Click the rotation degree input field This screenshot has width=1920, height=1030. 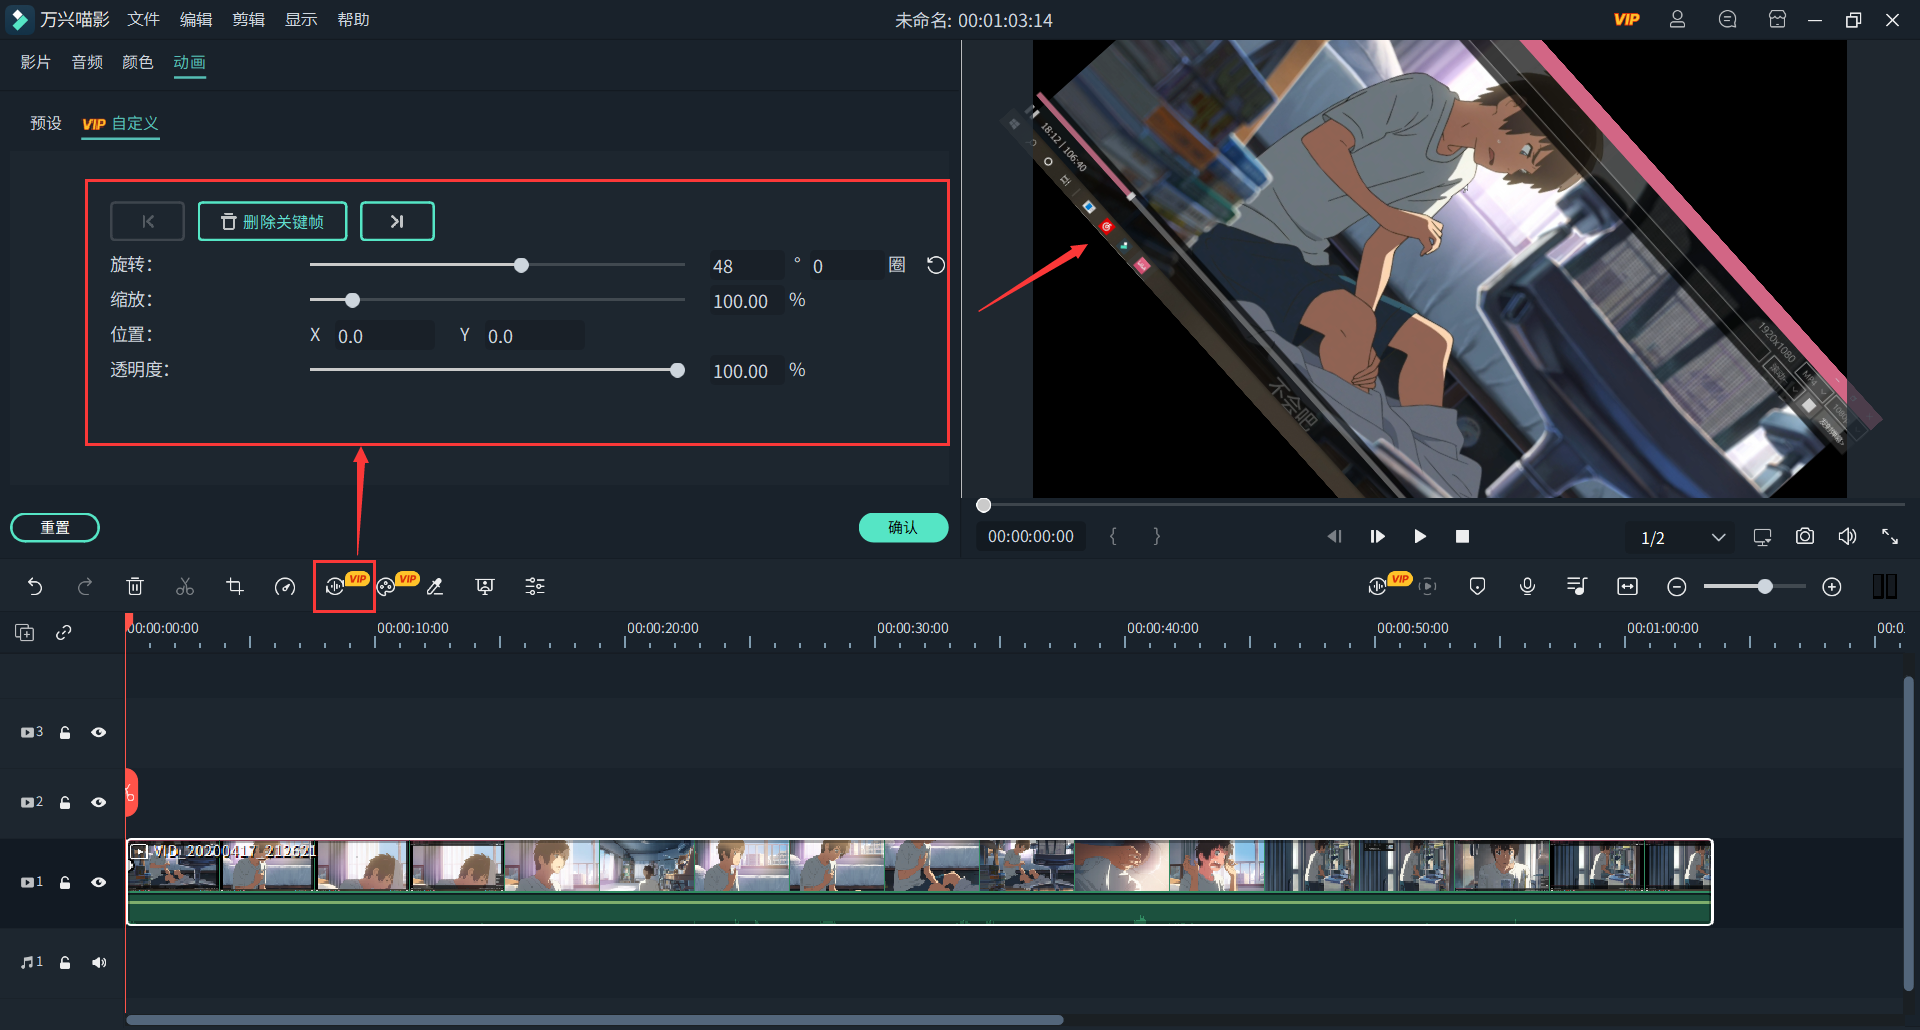[745, 266]
